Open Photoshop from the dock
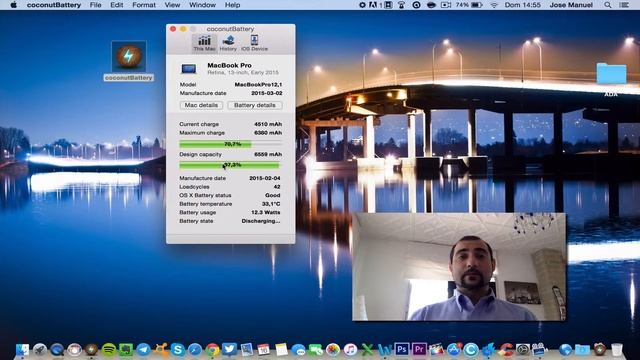 [402, 349]
